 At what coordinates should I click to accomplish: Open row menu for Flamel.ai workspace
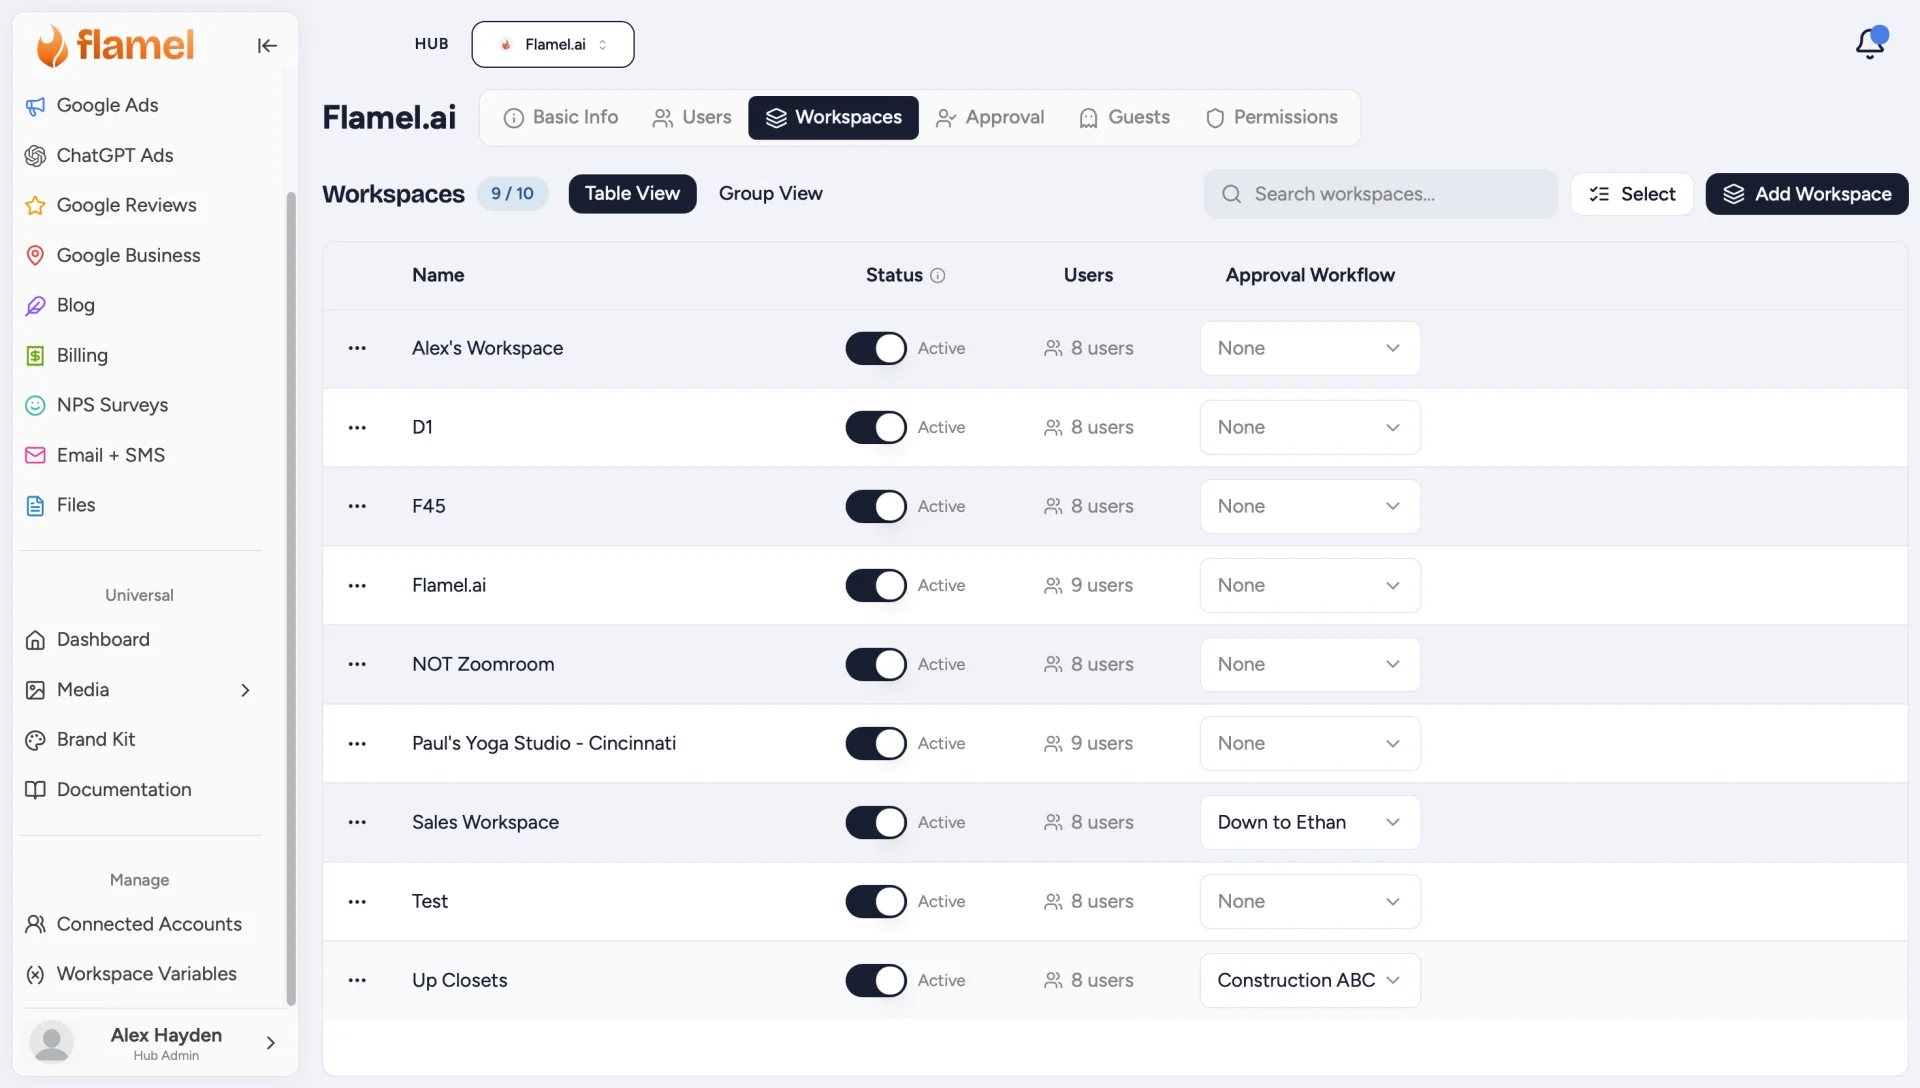tap(357, 585)
